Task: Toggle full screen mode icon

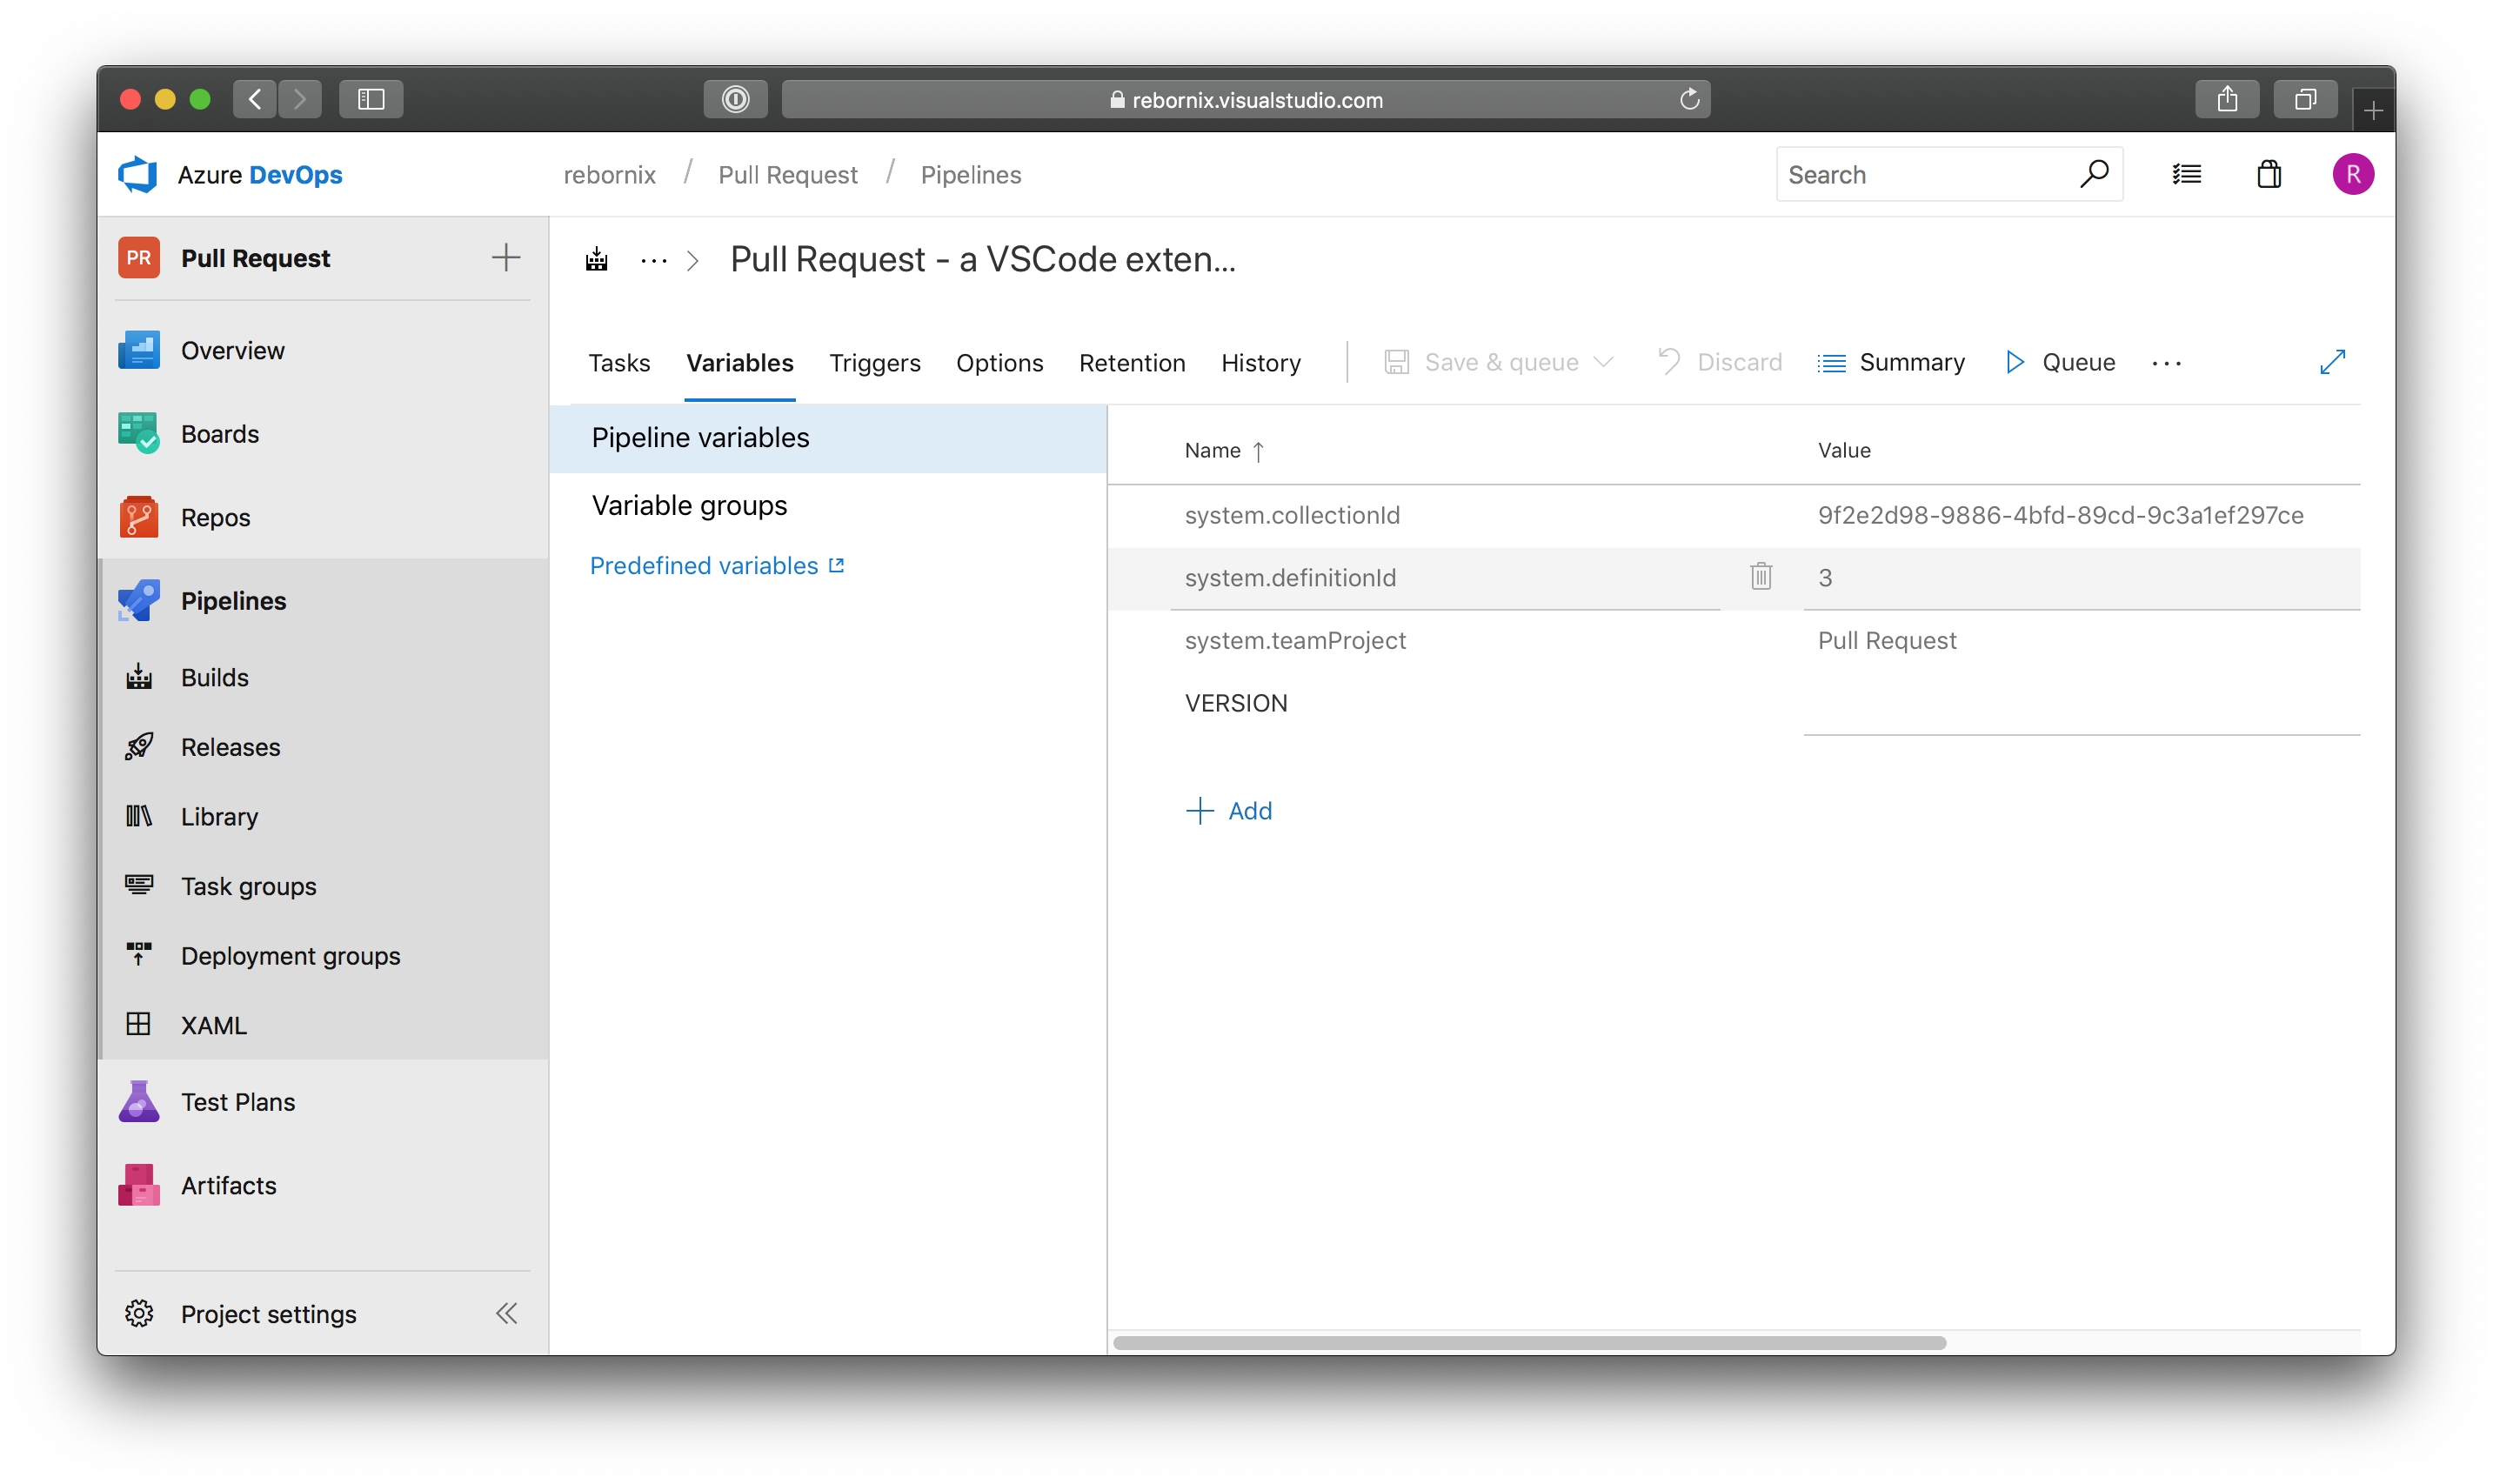Action: pos(2332,362)
